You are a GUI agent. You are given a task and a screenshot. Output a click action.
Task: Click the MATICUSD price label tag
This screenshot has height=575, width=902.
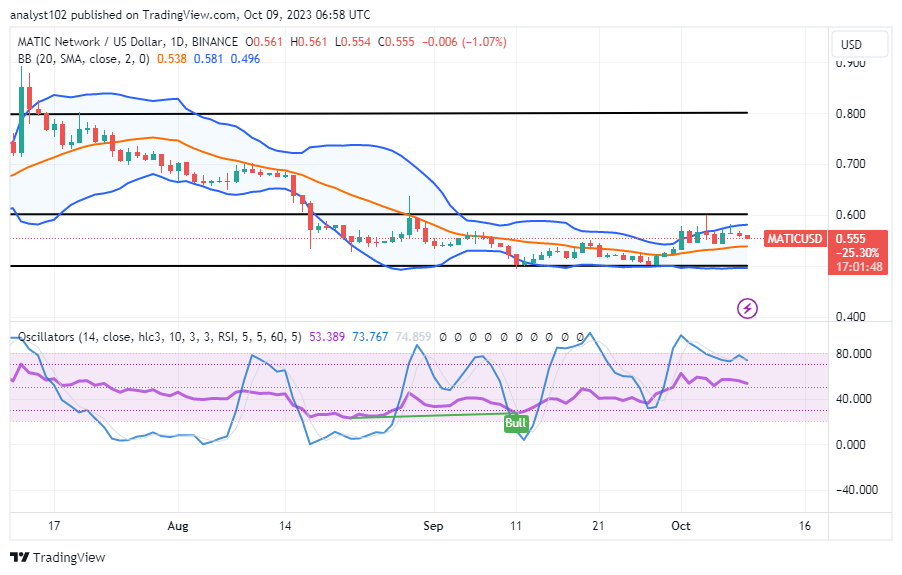[x=795, y=239]
